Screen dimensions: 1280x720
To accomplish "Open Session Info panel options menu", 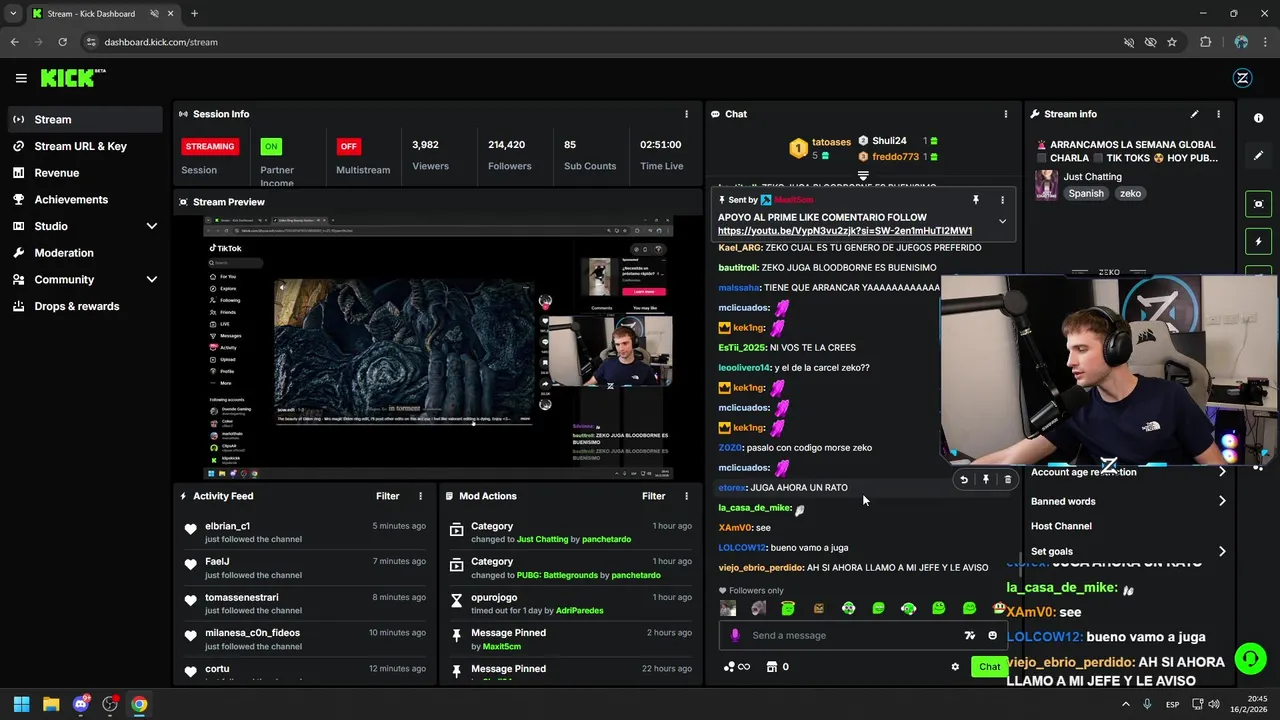I will pyautogui.click(x=686, y=114).
